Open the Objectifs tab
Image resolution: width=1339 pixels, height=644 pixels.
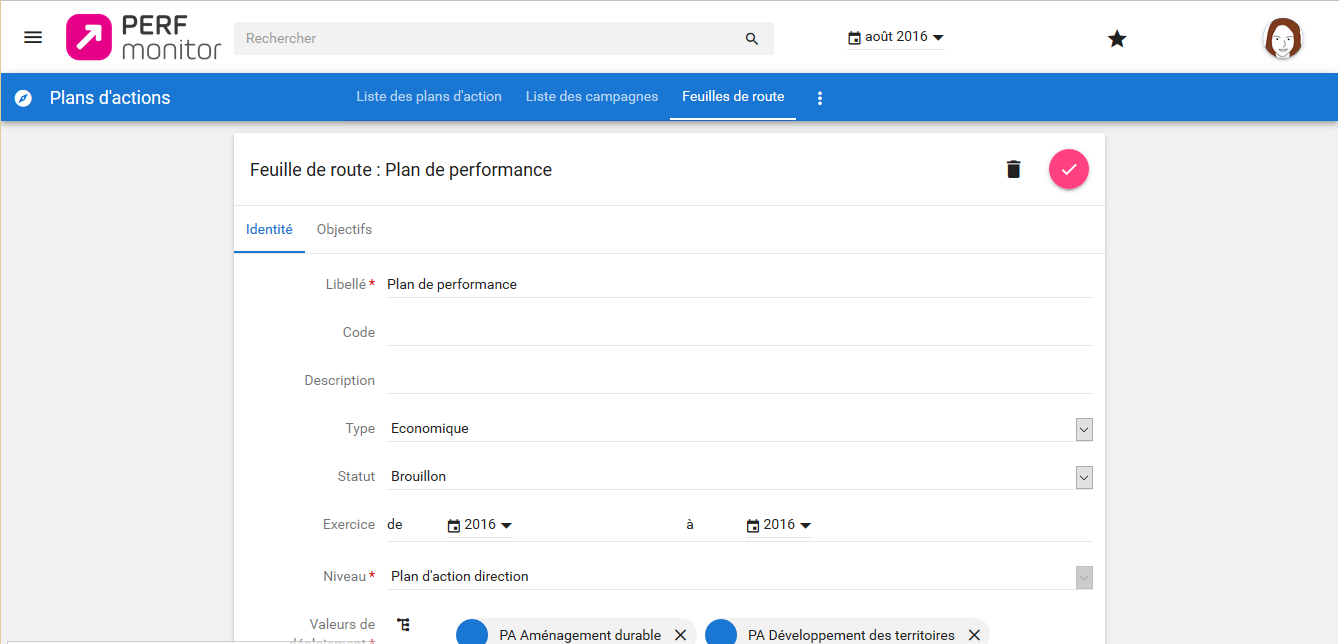click(x=344, y=229)
